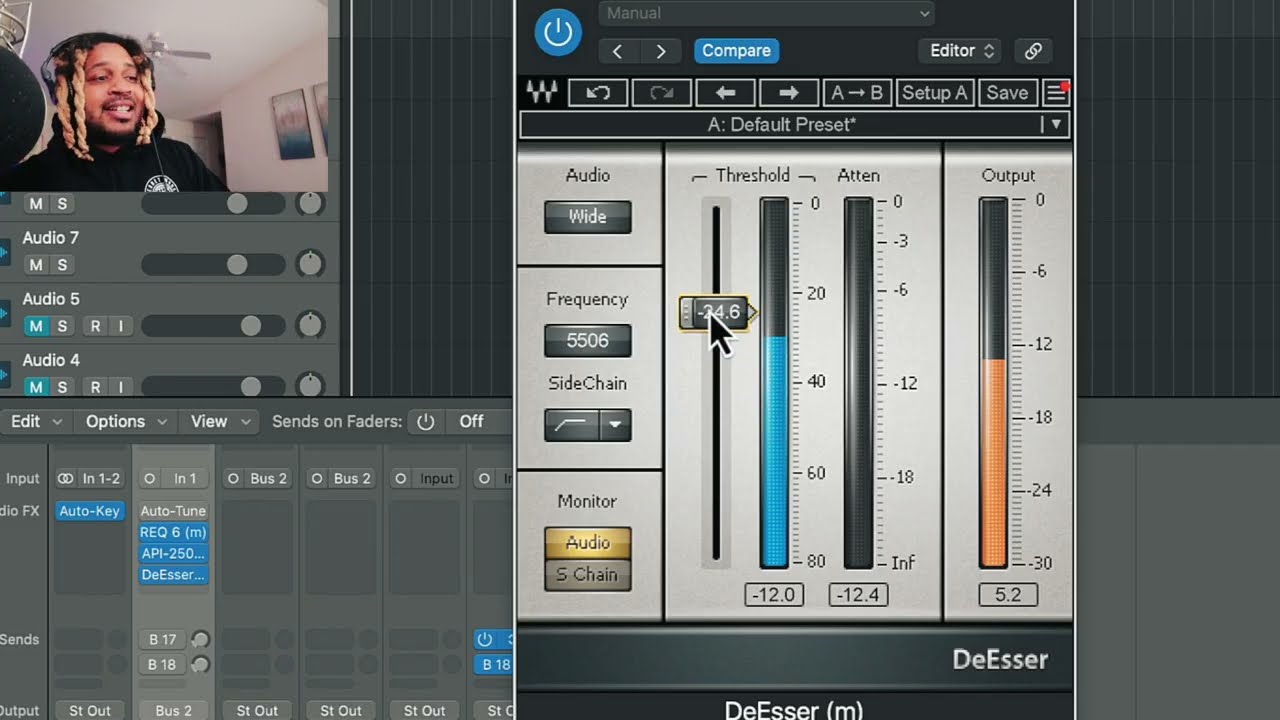Click the mono format icon beside In 1
Viewport: 1280px width, 720px height.
pyautogui.click(x=150, y=479)
